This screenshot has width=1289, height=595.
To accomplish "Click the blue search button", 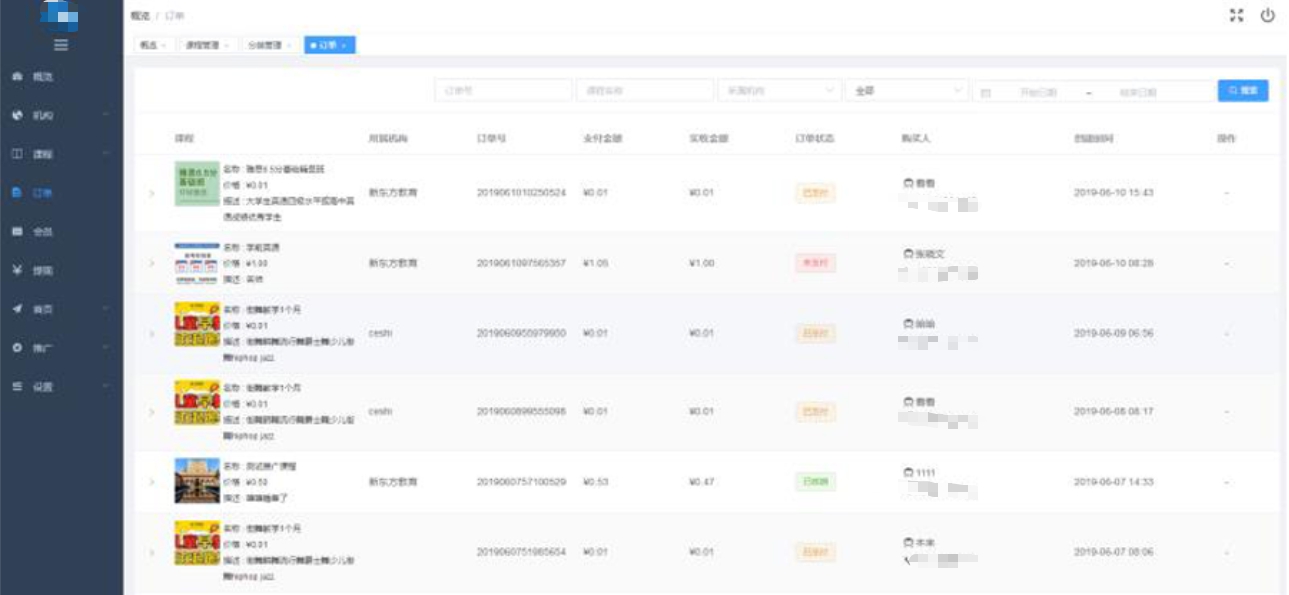I will point(1243,91).
